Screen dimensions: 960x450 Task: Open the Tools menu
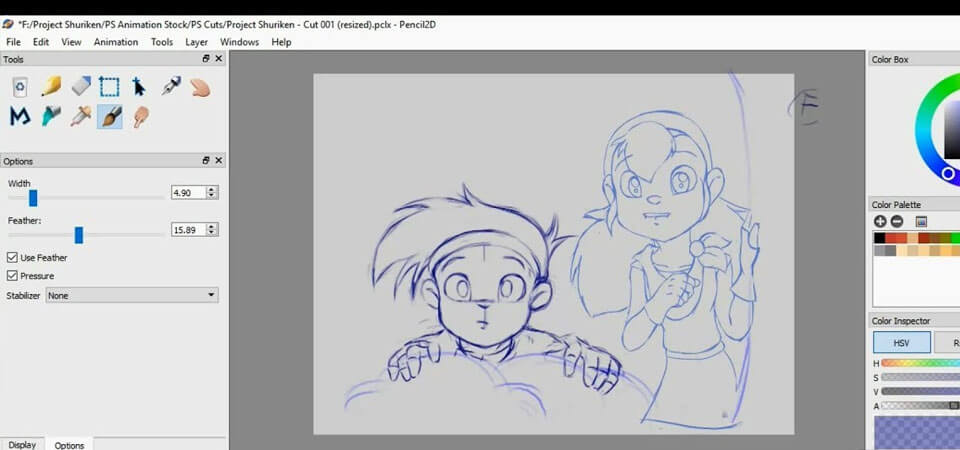click(162, 42)
